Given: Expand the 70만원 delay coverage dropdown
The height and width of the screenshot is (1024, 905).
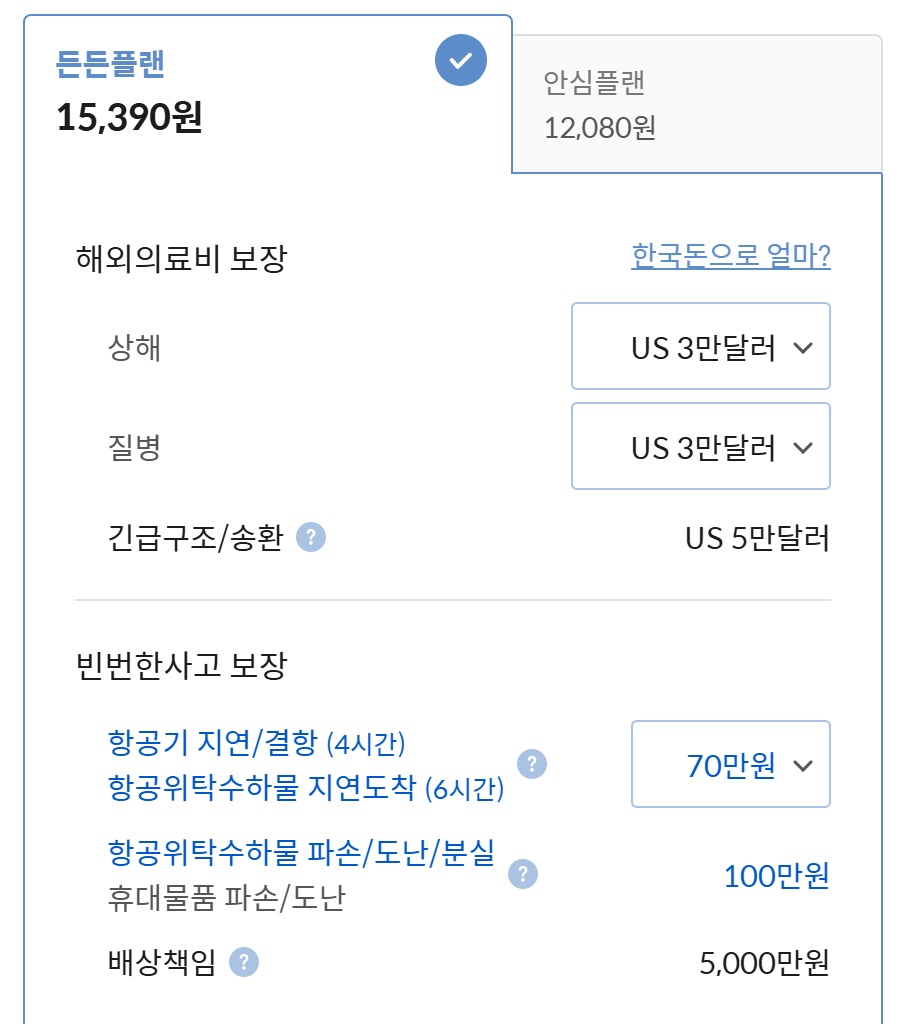Looking at the screenshot, I should coord(729,764).
